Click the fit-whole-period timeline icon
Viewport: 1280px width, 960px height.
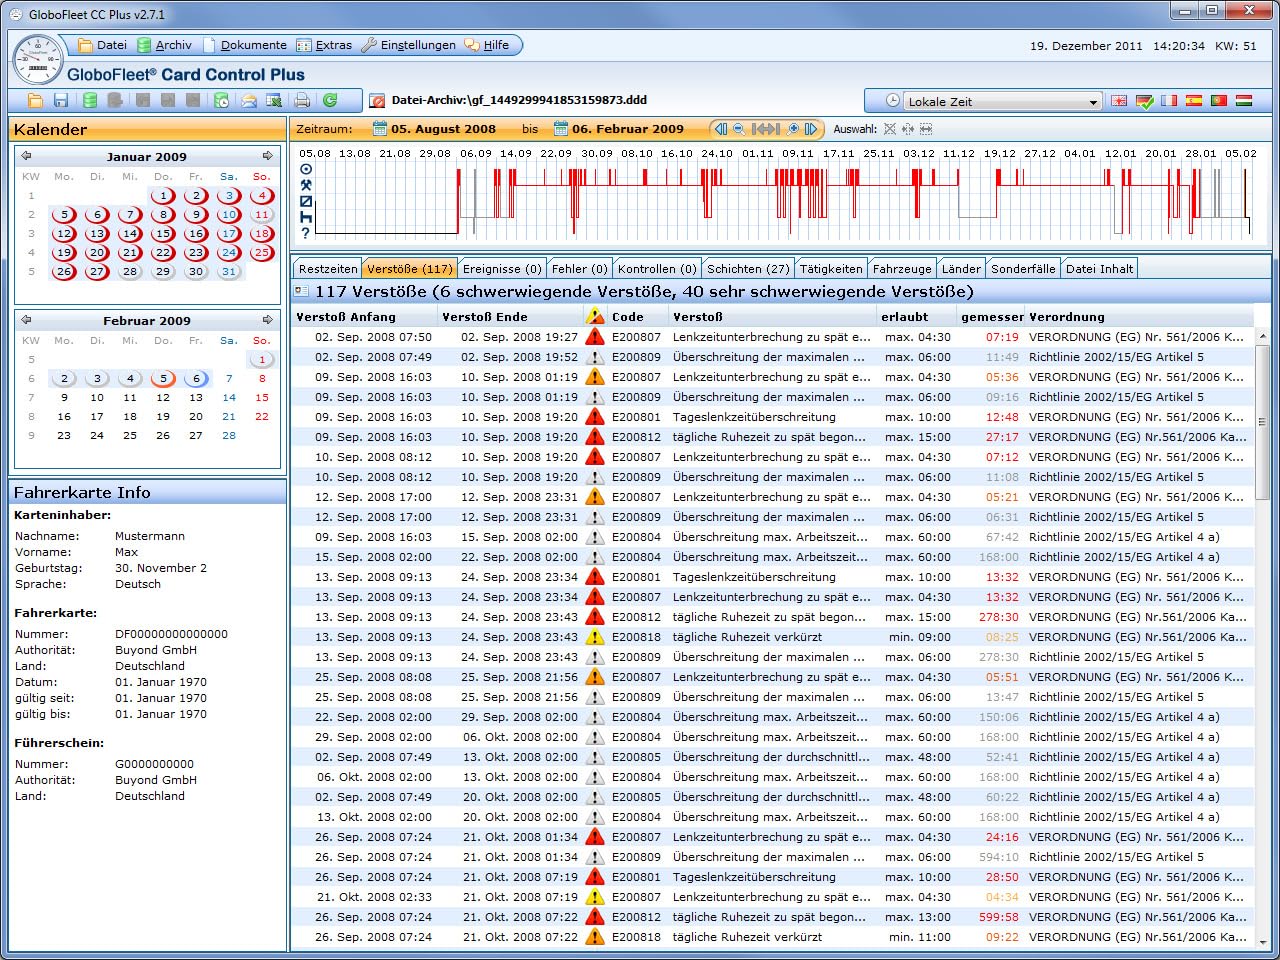(x=766, y=129)
